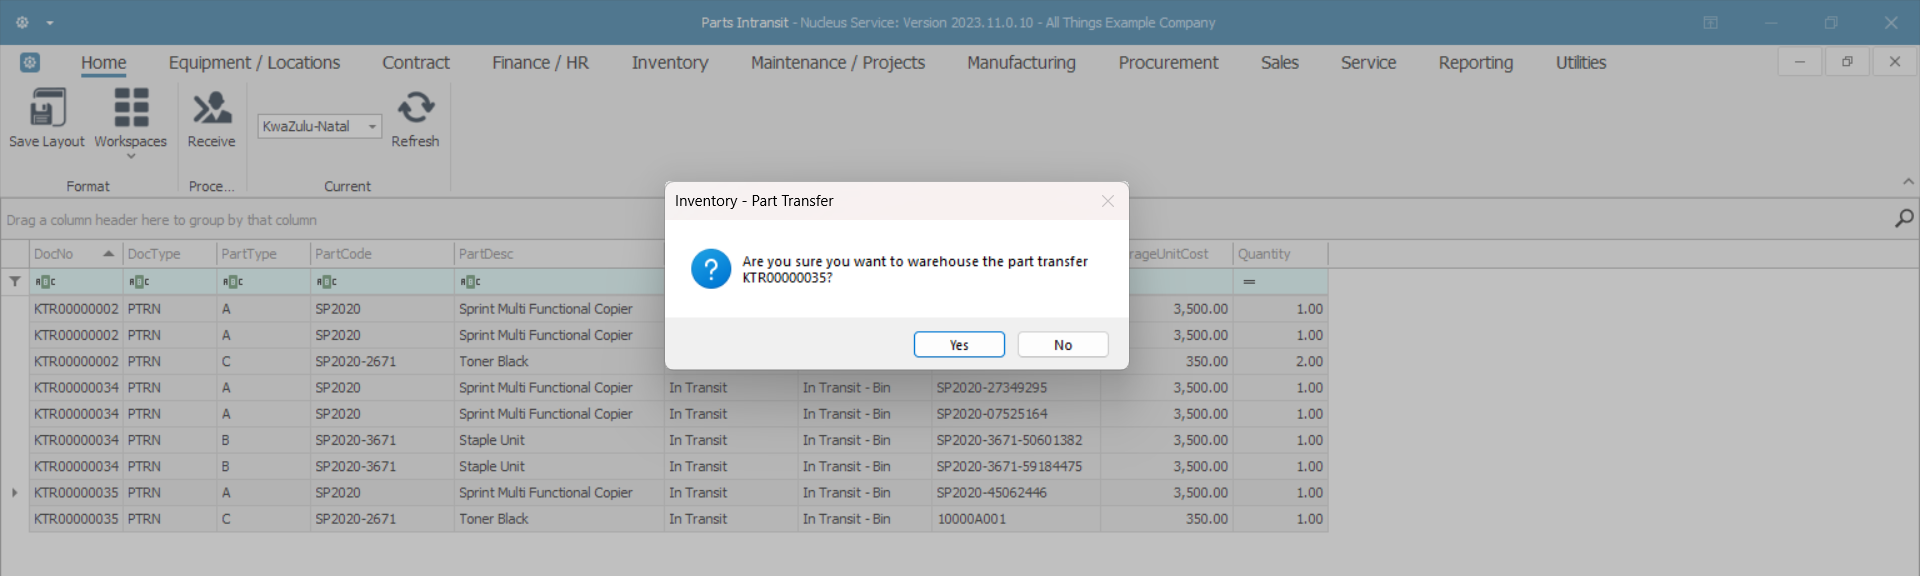
Task: Click the PartDesc filter operator icon
Action: (470, 282)
